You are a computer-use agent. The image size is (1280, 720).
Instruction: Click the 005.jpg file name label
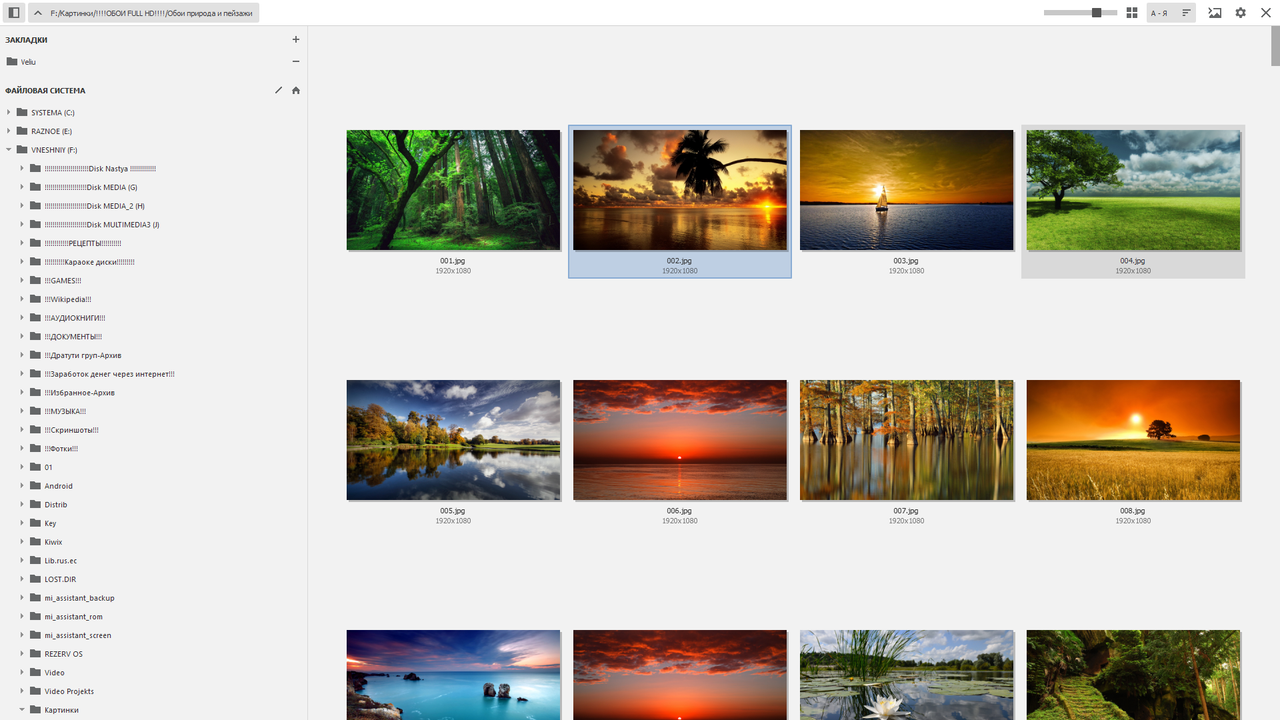(x=453, y=511)
